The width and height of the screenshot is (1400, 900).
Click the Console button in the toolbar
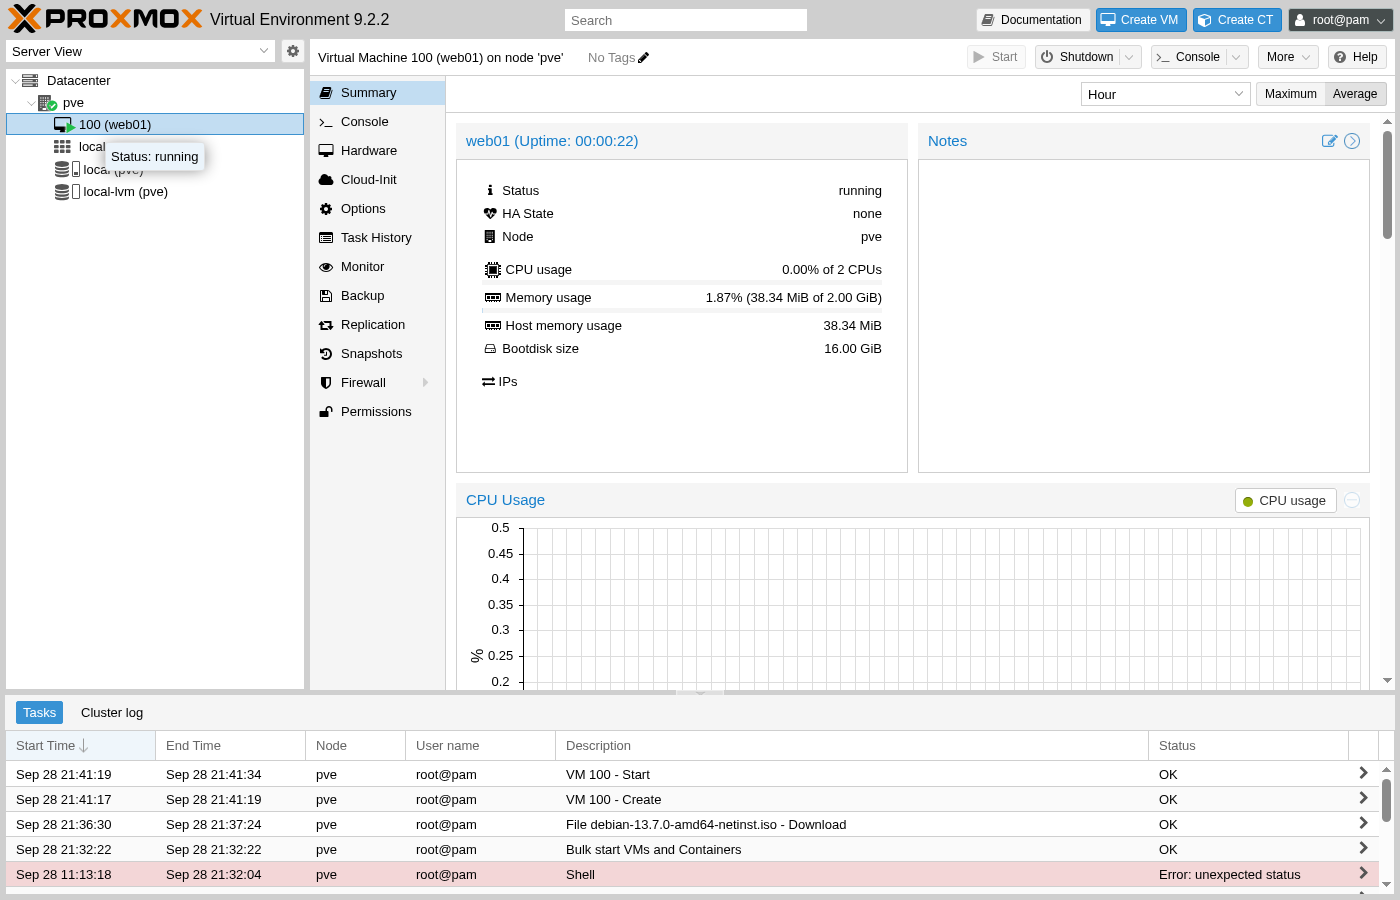click(1189, 57)
